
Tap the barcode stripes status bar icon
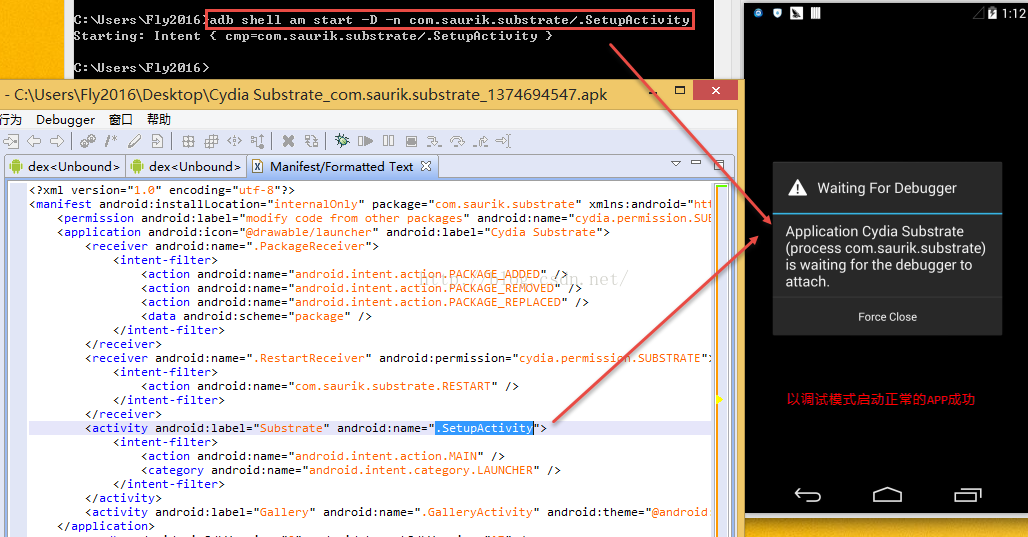816,13
